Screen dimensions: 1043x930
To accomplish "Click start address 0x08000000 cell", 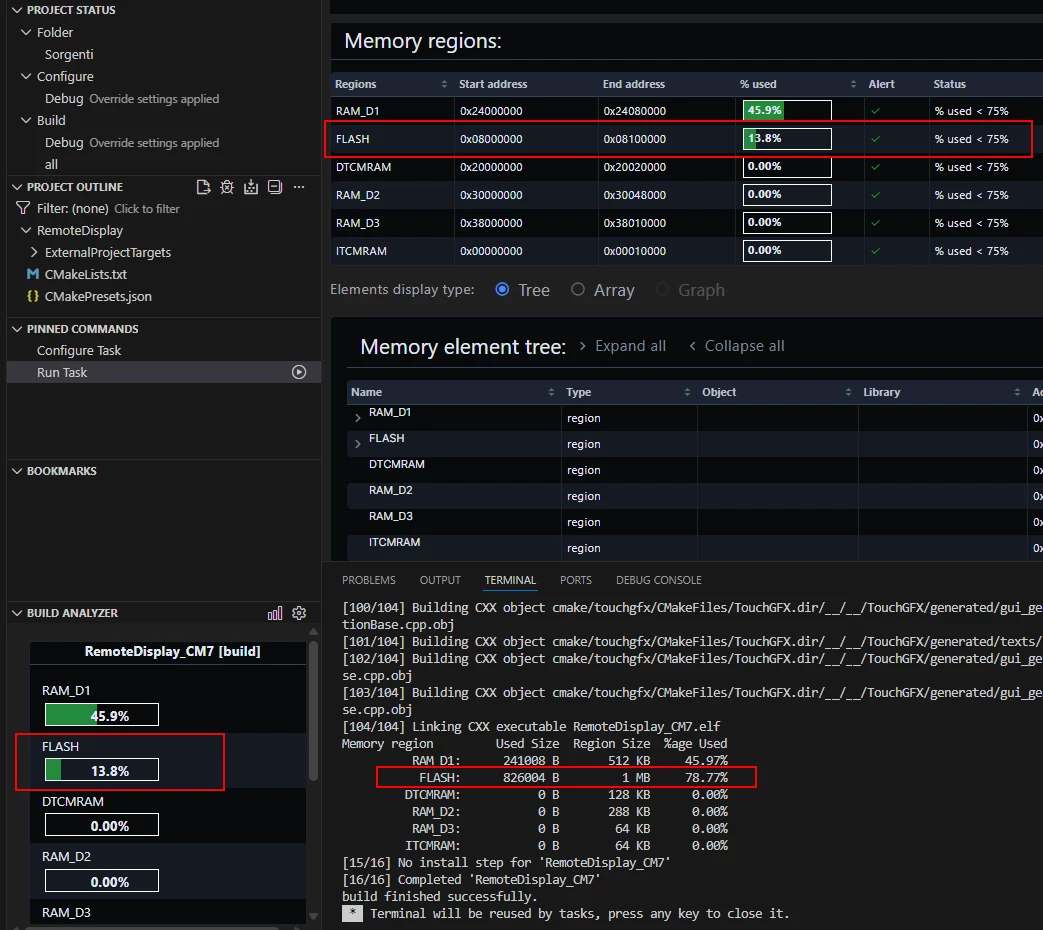I will tap(492, 139).
